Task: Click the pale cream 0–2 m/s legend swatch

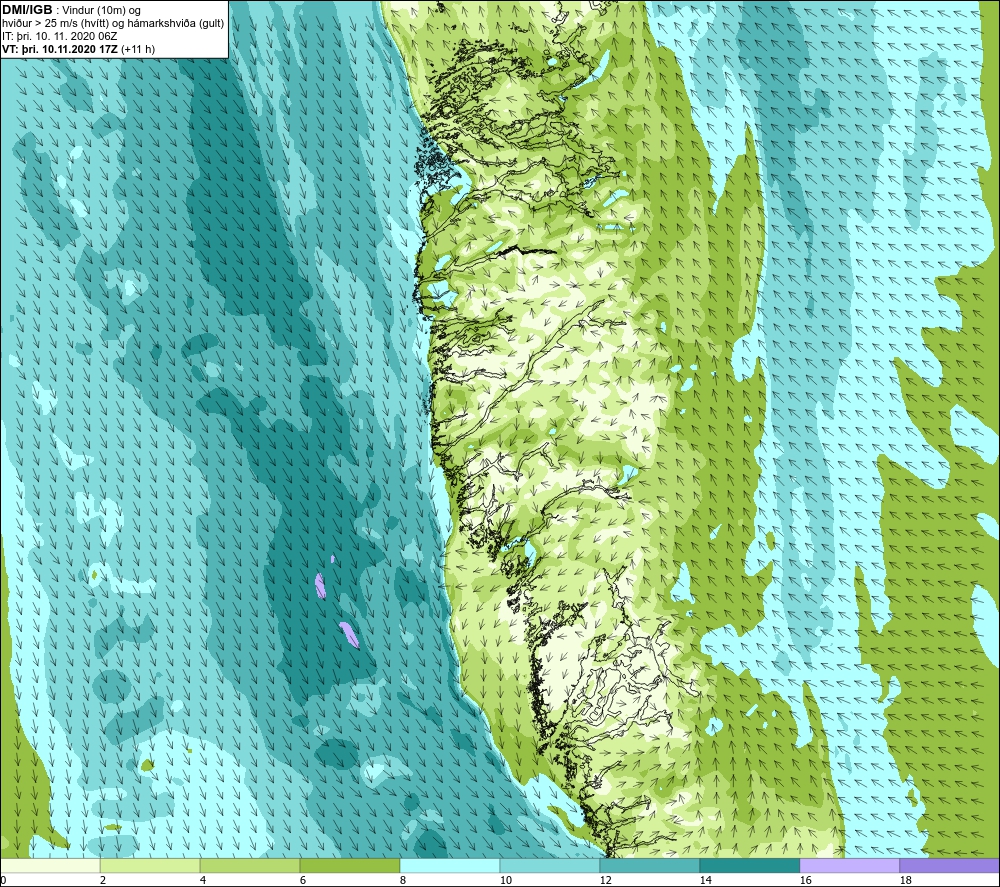Action: coord(50,865)
